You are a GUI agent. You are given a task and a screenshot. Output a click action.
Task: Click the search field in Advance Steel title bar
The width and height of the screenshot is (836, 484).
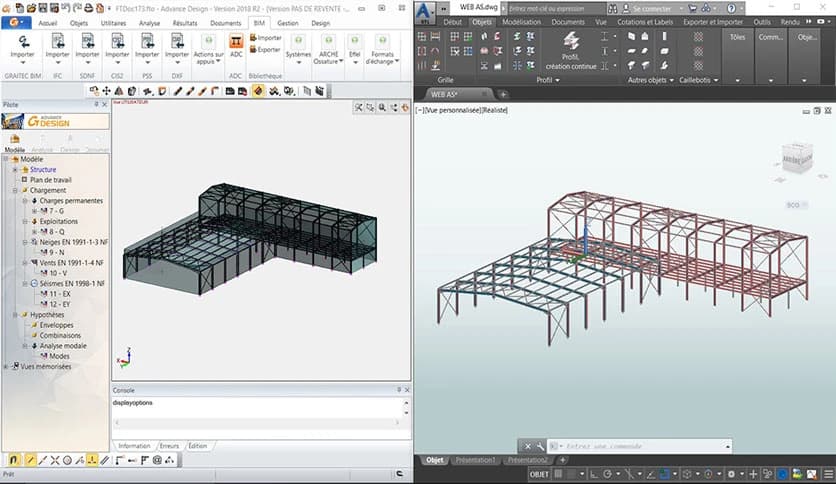pyautogui.click(x=555, y=9)
